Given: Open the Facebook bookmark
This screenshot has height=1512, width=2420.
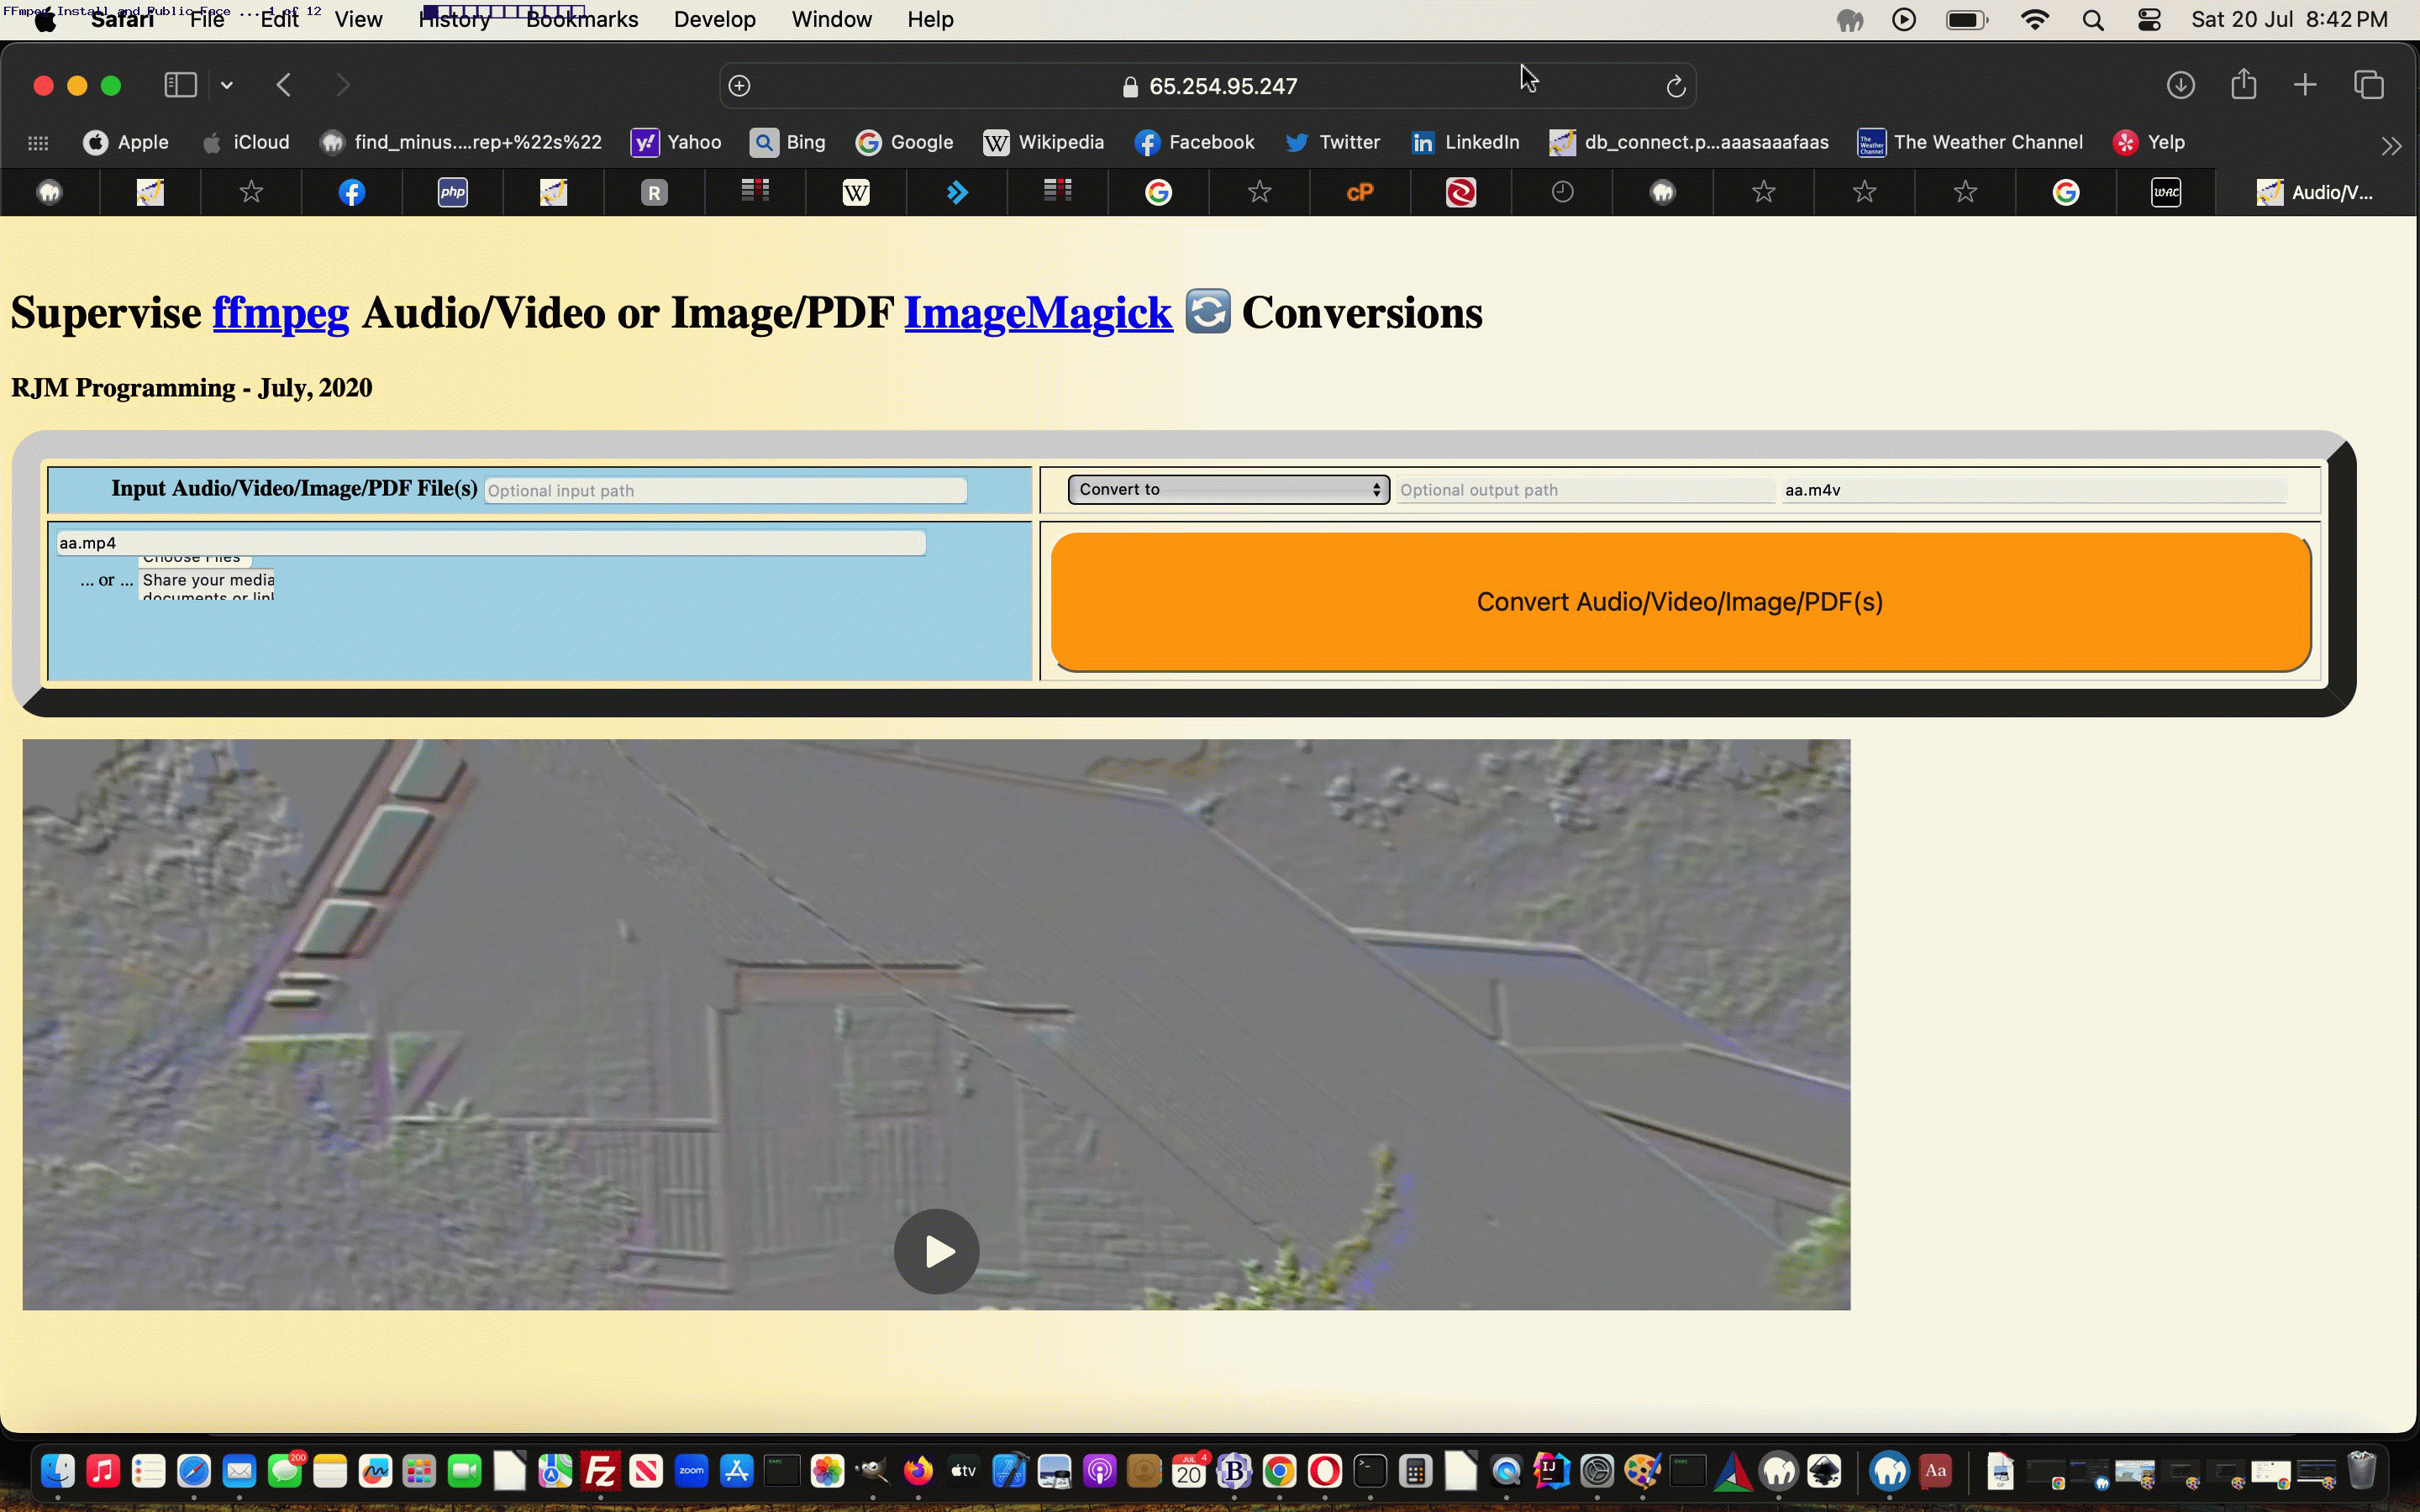Looking at the screenshot, I should tap(1195, 142).
